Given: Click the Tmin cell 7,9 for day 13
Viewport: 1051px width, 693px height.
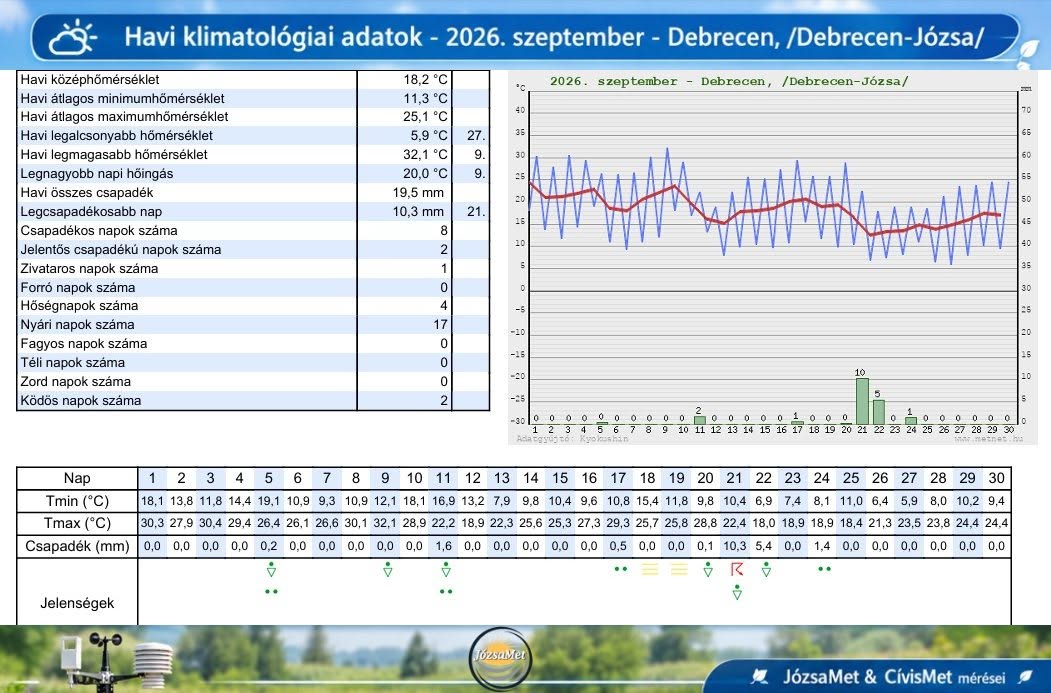Looking at the screenshot, I should (x=502, y=501).
